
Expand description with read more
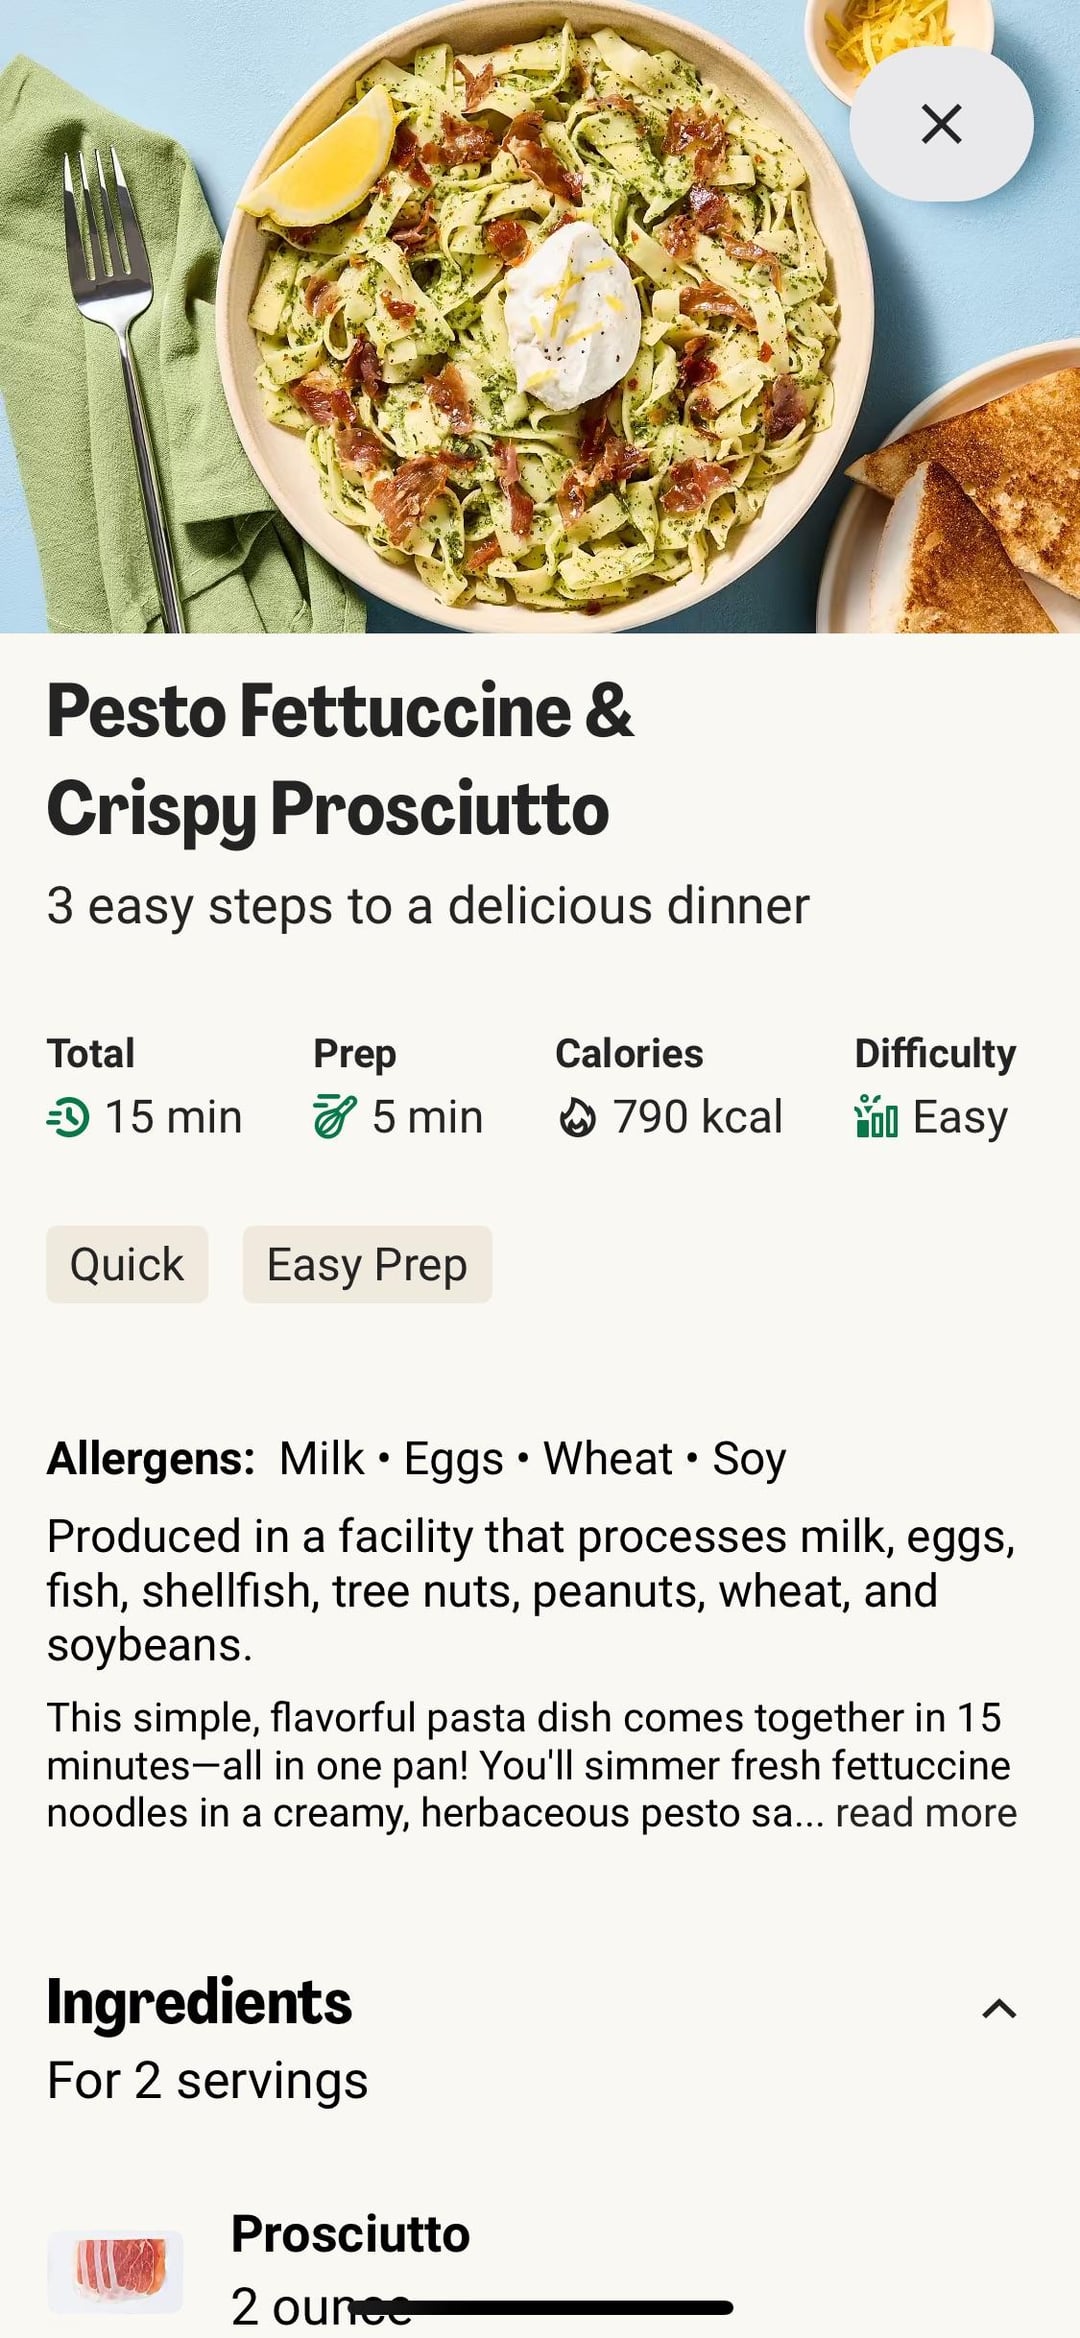tap(926, 1813)
